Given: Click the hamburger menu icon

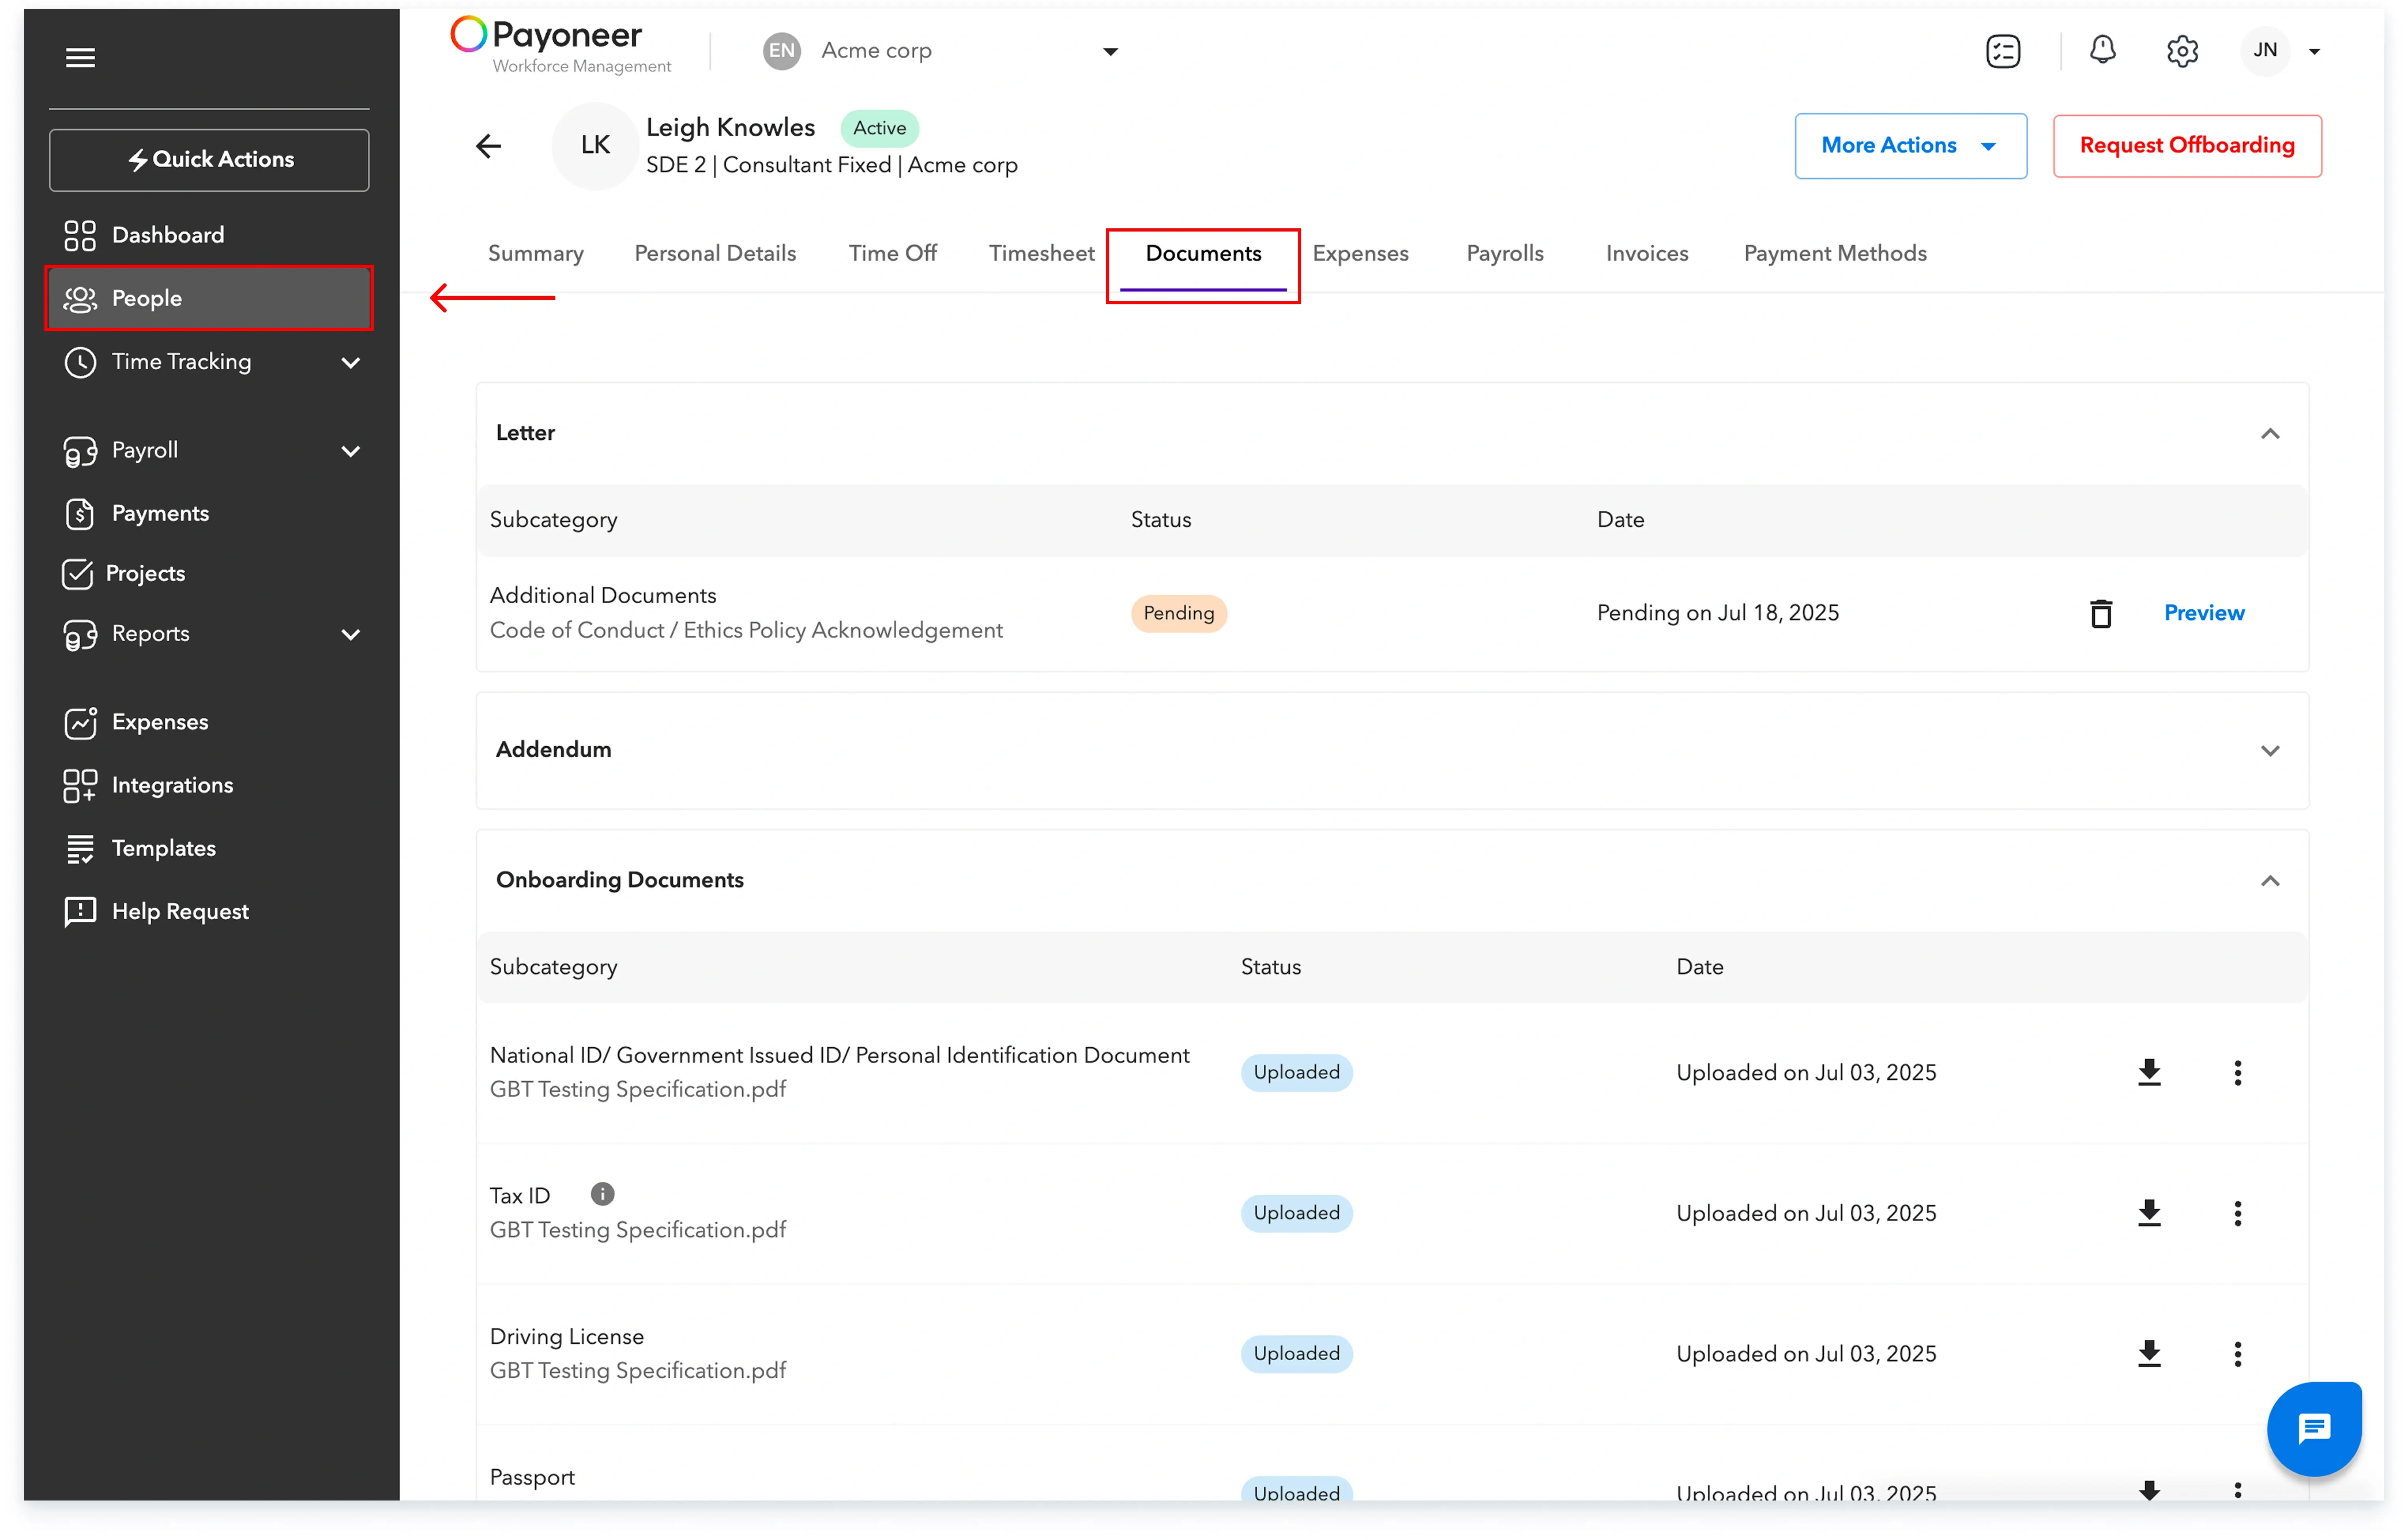Looking at the screenshot, I should click(80, 58).
